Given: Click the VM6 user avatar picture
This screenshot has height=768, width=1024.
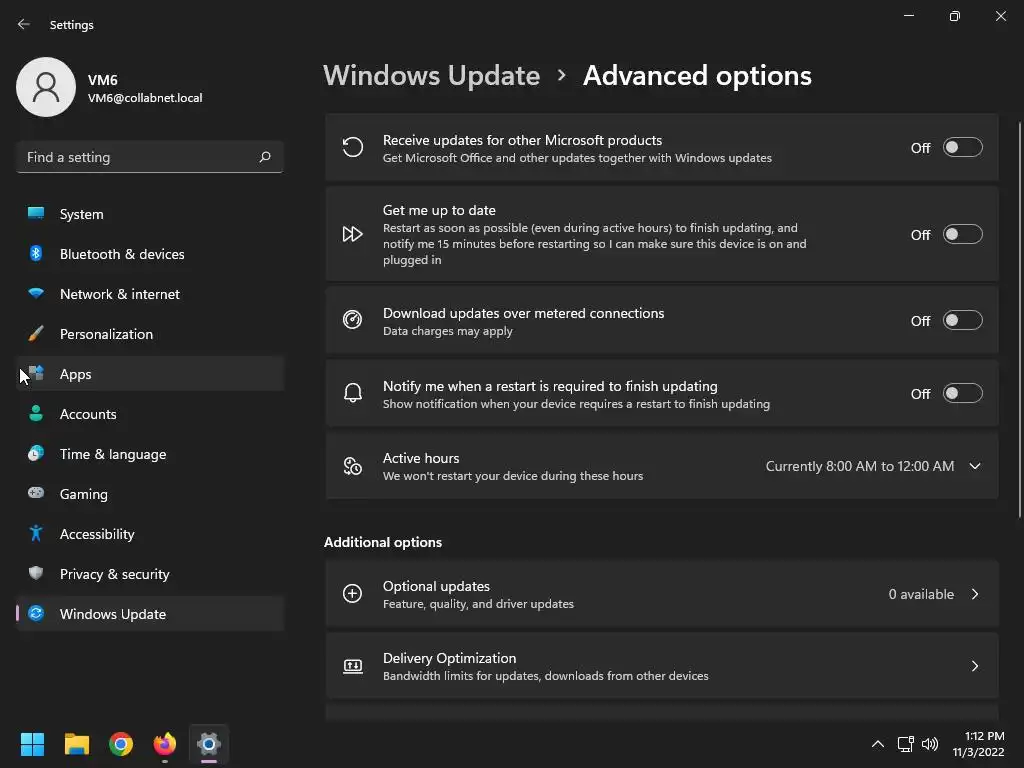Looking at the screenshot, I should 46,87.
